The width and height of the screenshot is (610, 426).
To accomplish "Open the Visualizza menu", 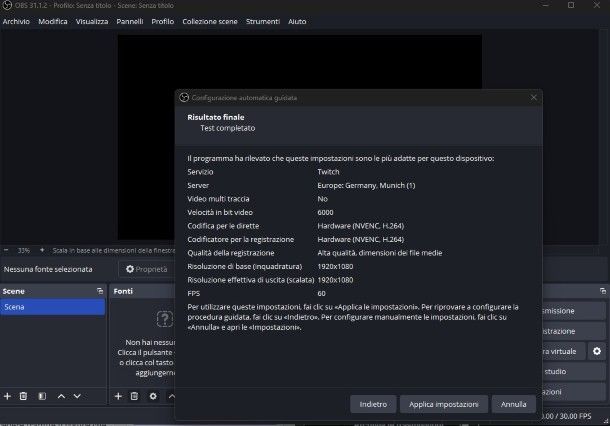I will tap(92, 21).
